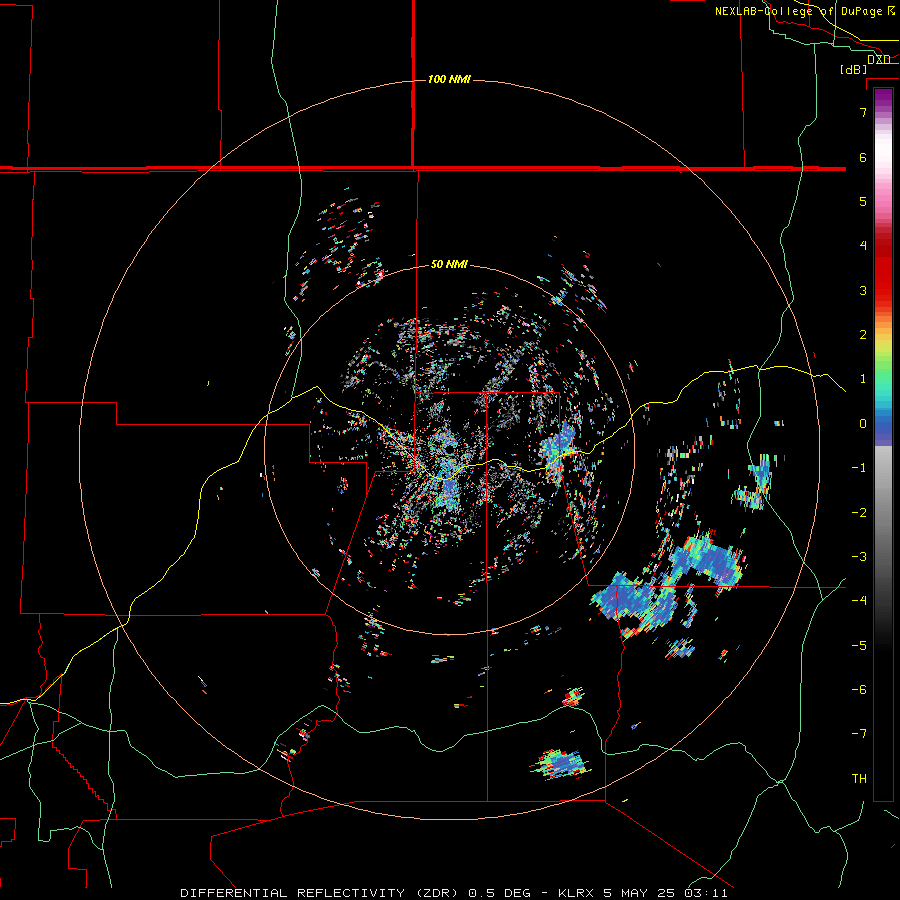900x900 pixels.
Task: Click the "-2" value on the color scale
Action: pos(859,513)
